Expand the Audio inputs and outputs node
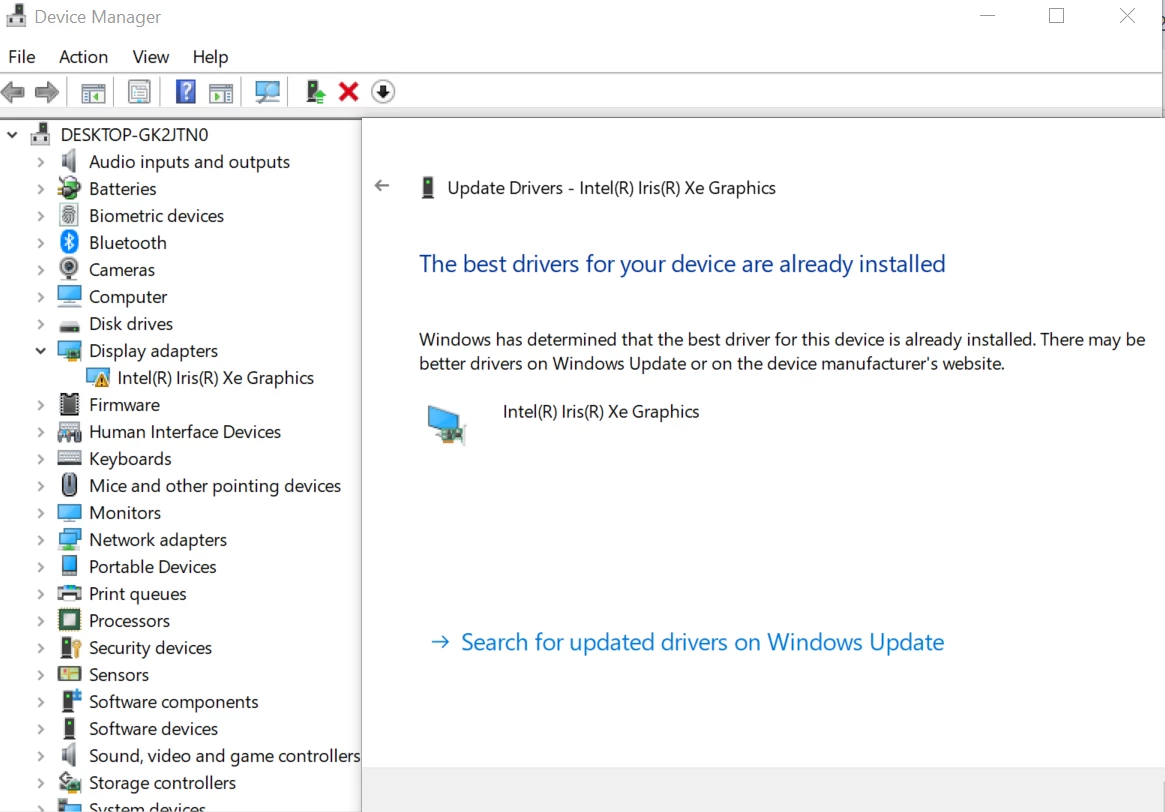Viewport: 1165px width, 812px height. coord(41,162)
